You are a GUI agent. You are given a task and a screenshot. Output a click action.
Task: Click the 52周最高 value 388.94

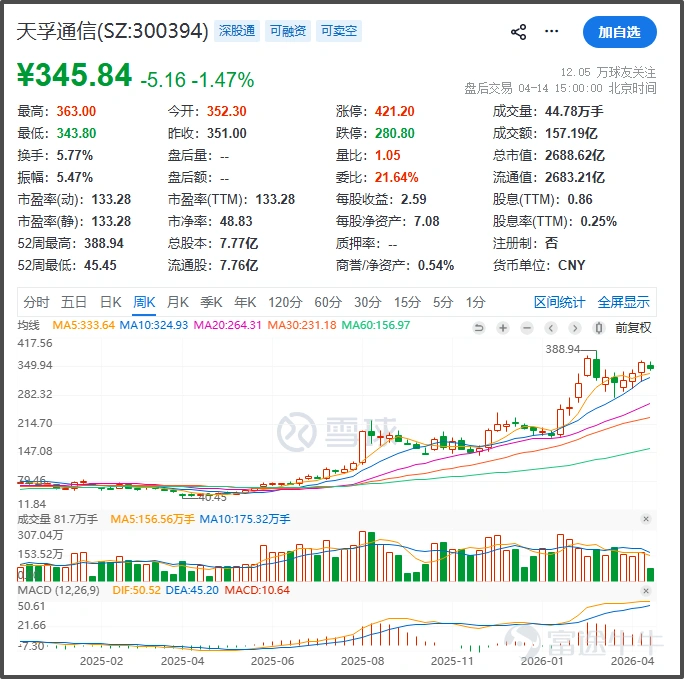[104, 243]
